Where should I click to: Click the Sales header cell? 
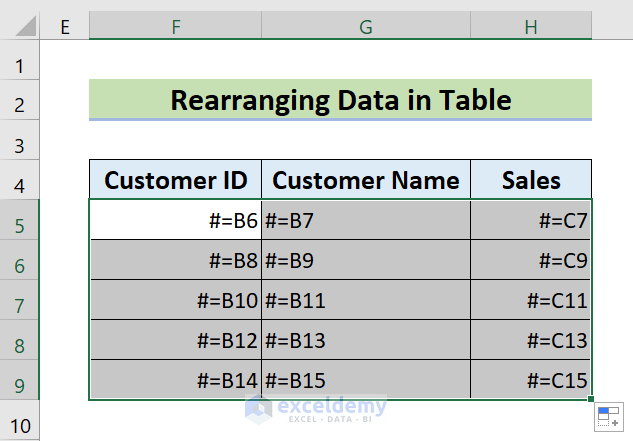point(531,180)
